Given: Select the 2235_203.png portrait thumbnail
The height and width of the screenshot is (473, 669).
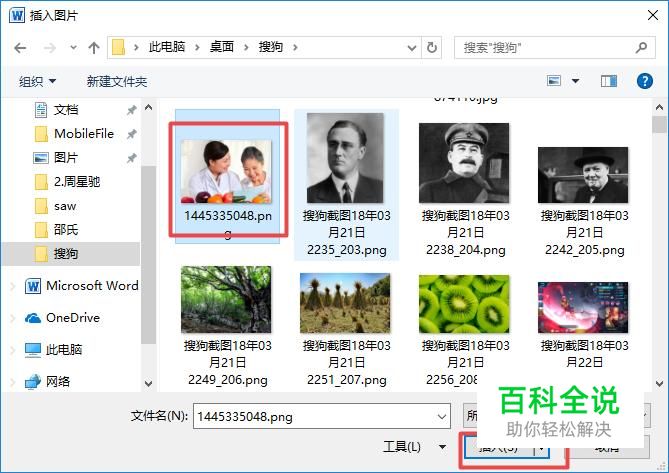Looking at the screenshot, I should (346, 158).
